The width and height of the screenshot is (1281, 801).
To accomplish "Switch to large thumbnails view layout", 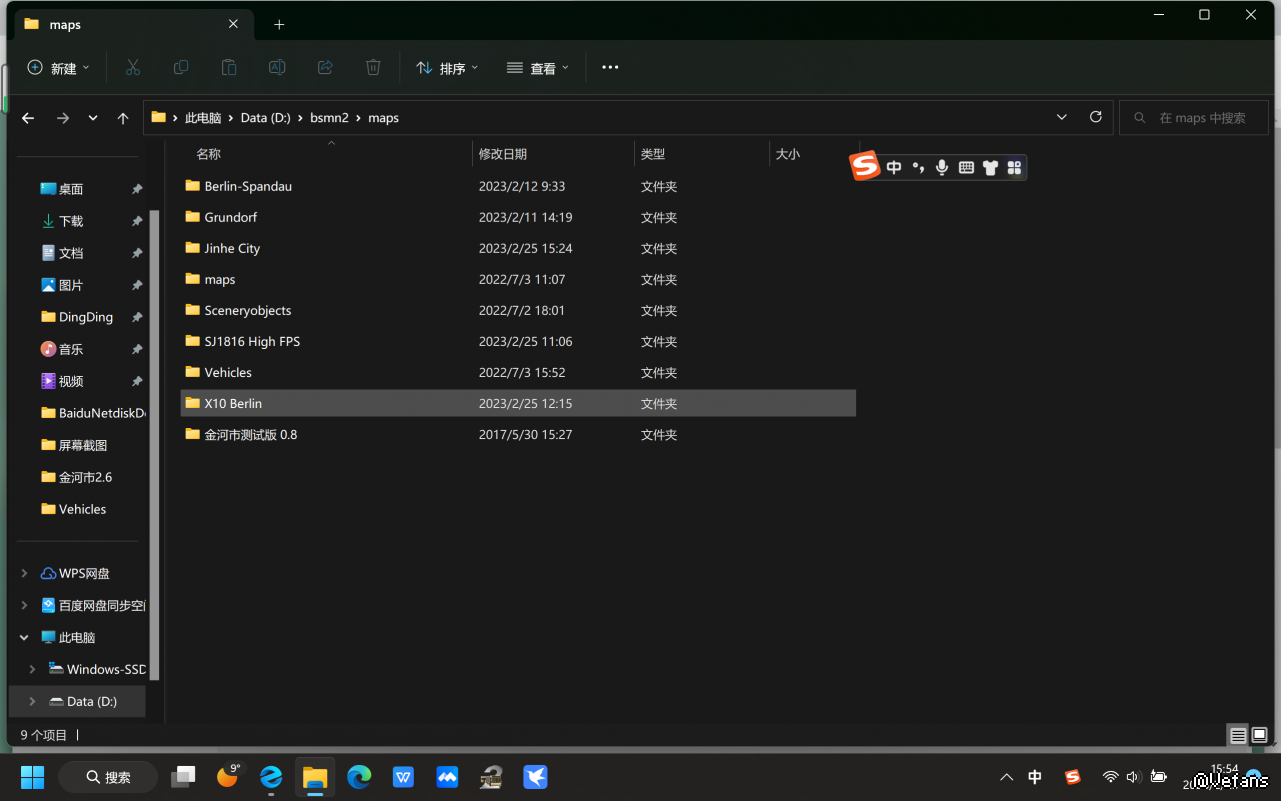I will pos(1260,736).
